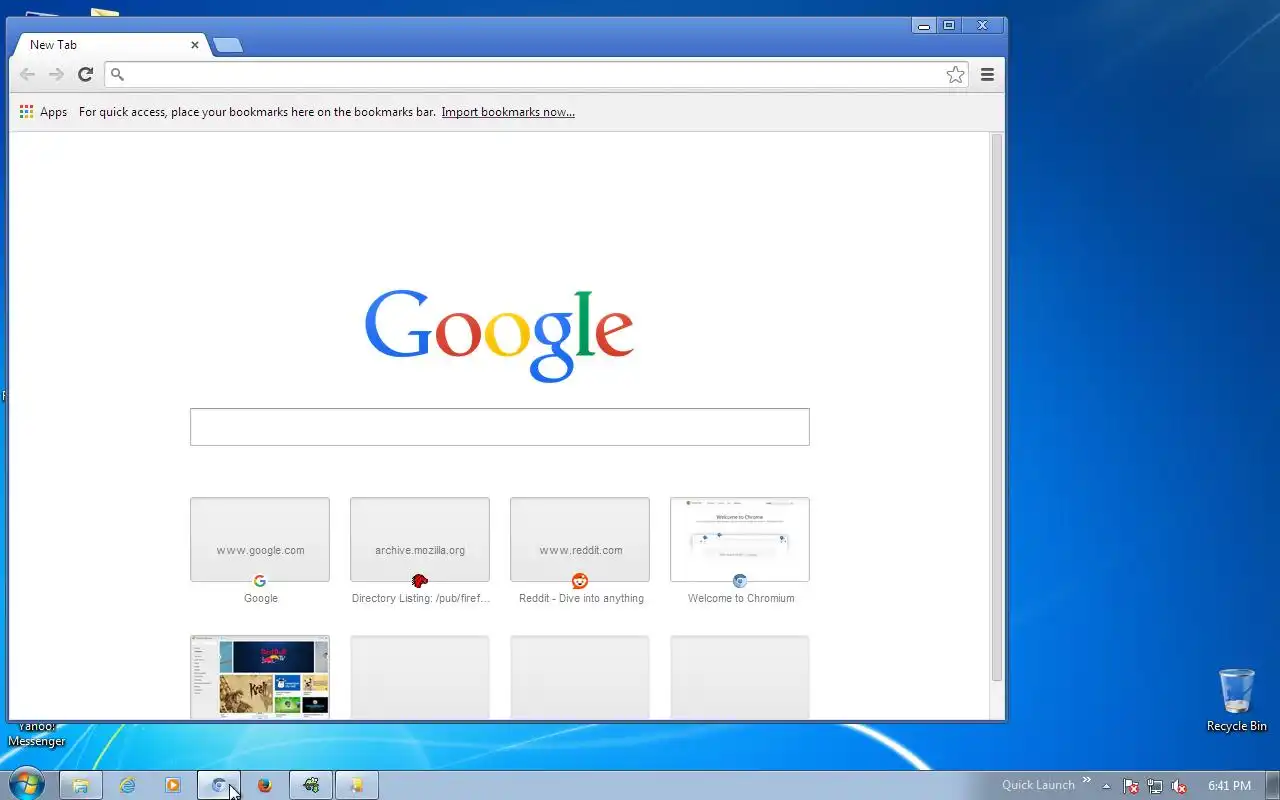Maximize the Chromium window
Screen dimensions: 1280x800
point(949,26)
